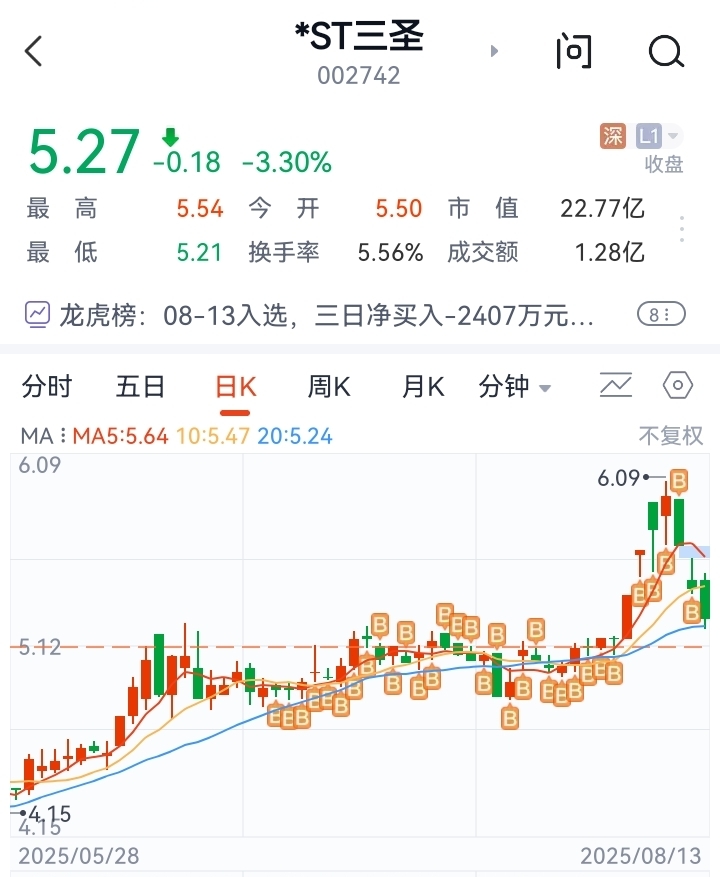
Task: Tap 不复权 adjustment option
Action: pos(671,436)
